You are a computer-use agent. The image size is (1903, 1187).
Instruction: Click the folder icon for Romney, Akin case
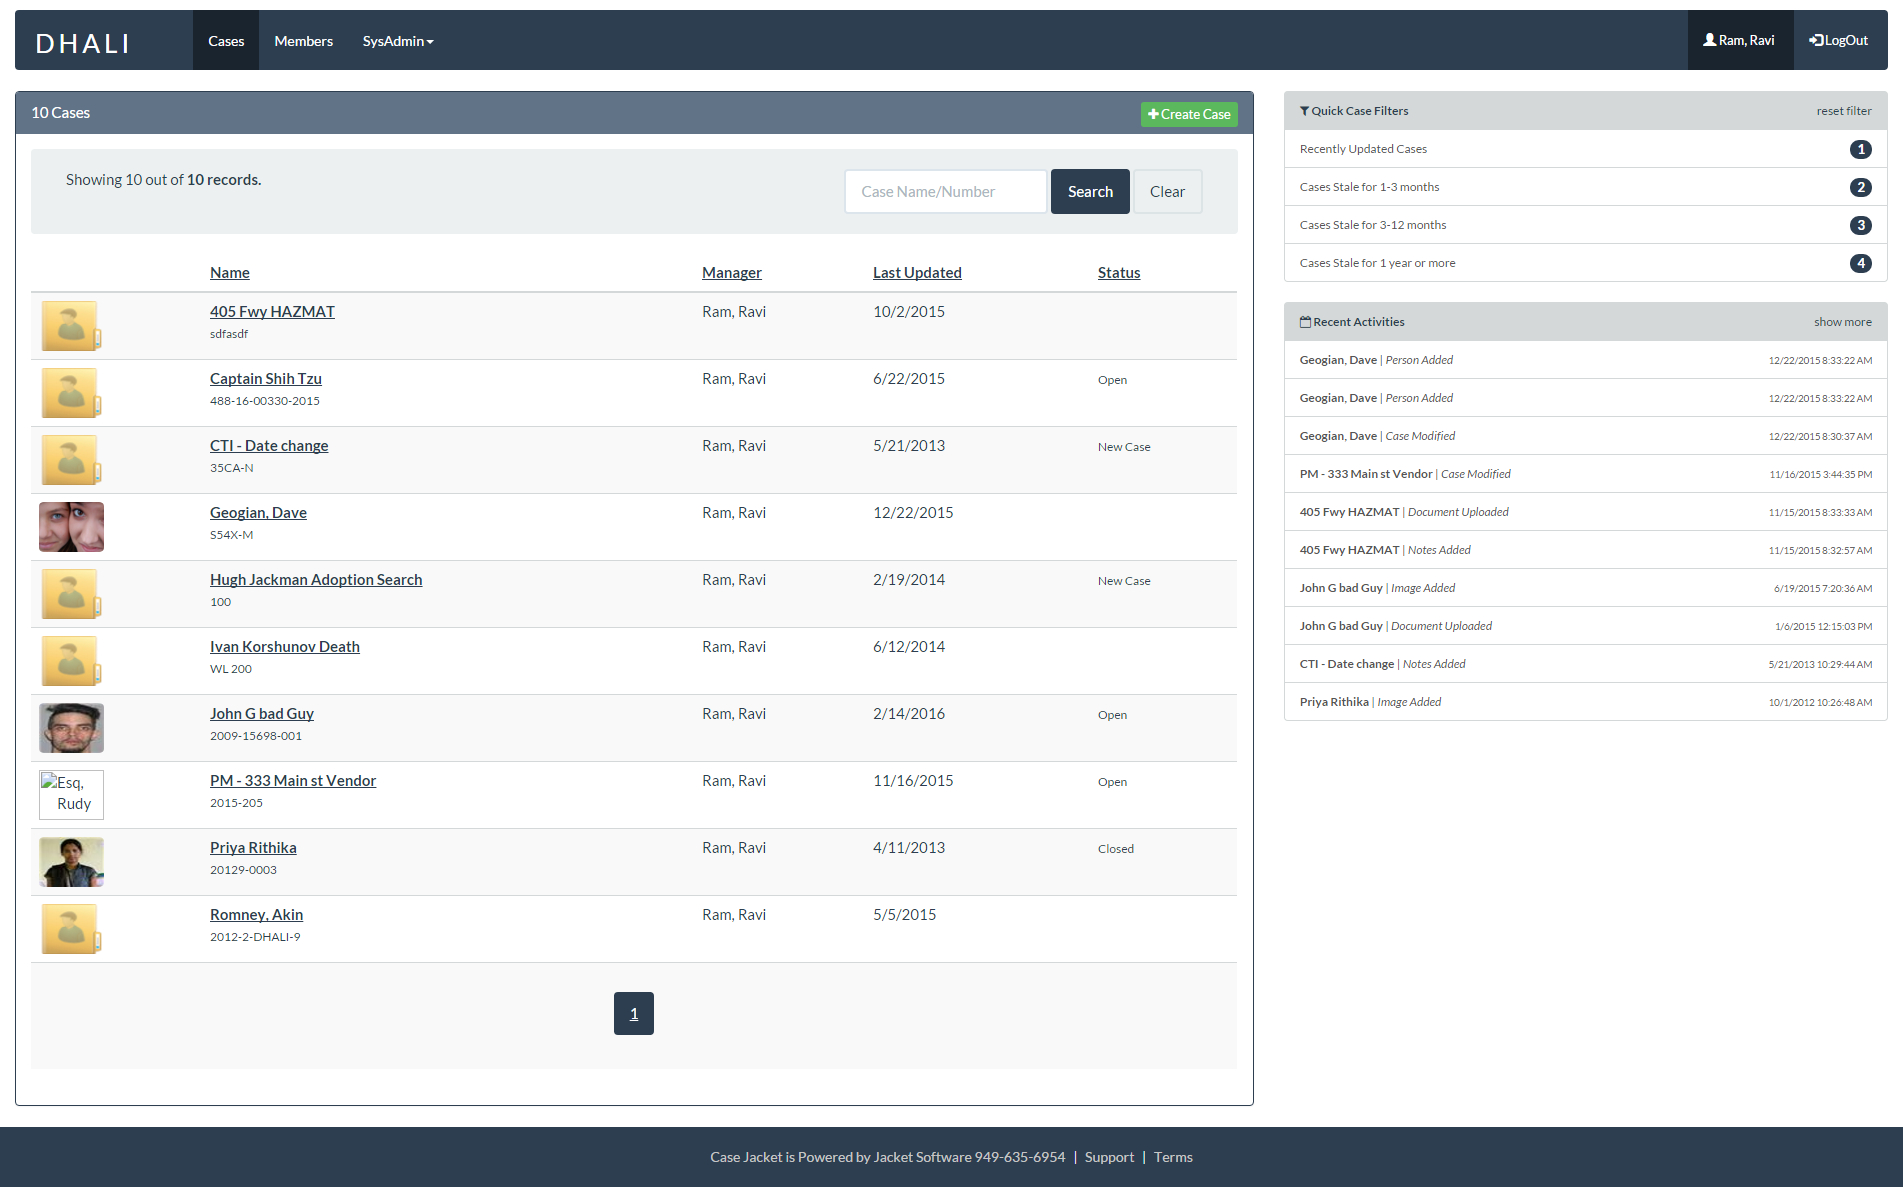70,928
